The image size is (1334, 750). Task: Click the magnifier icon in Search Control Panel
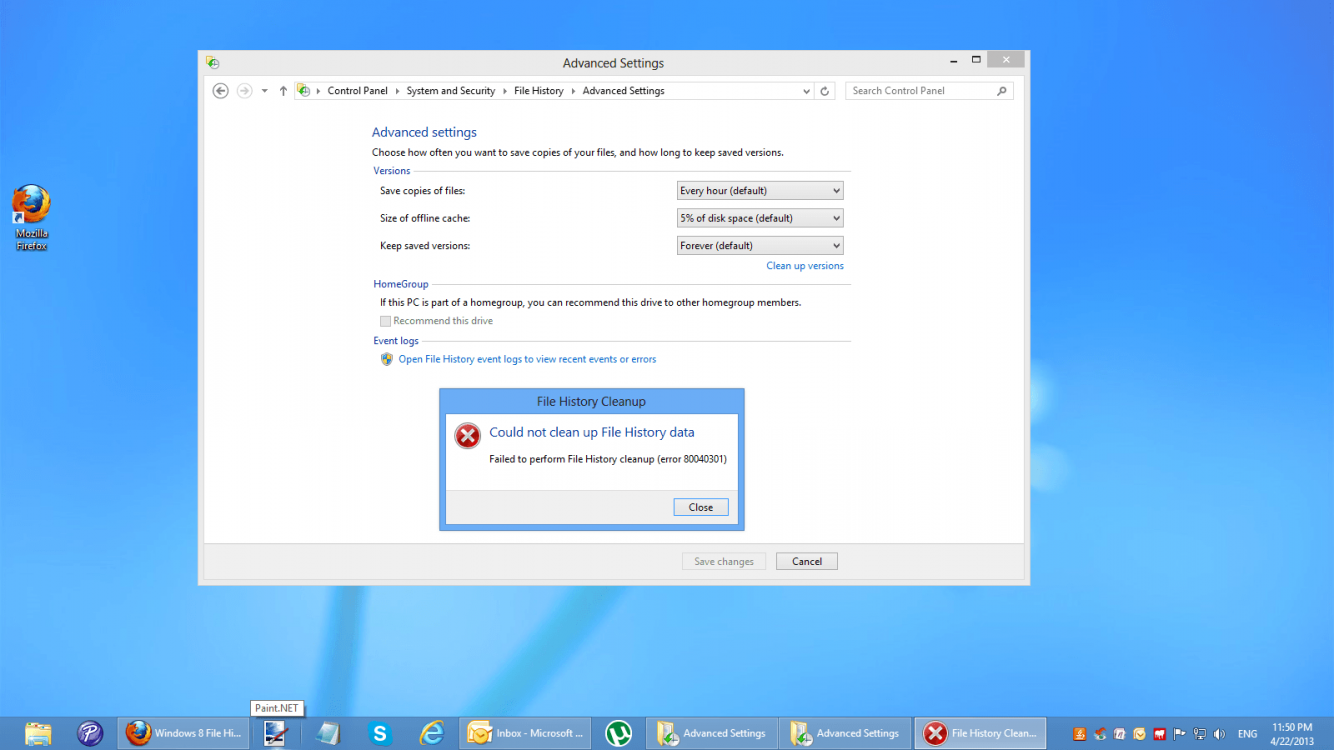pyautogui.click(x=1002, y=91)
